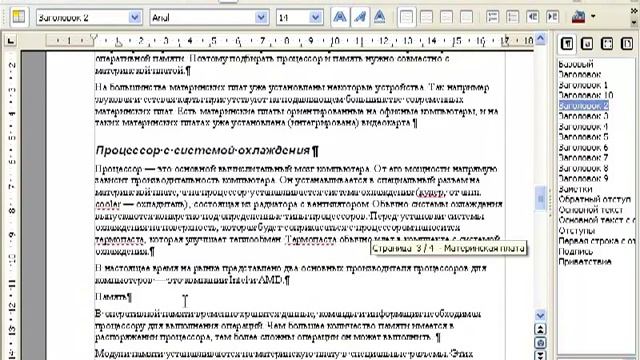The image size is (640, 360).
Task: Toggle underline formatting
Action: (380, 17)
